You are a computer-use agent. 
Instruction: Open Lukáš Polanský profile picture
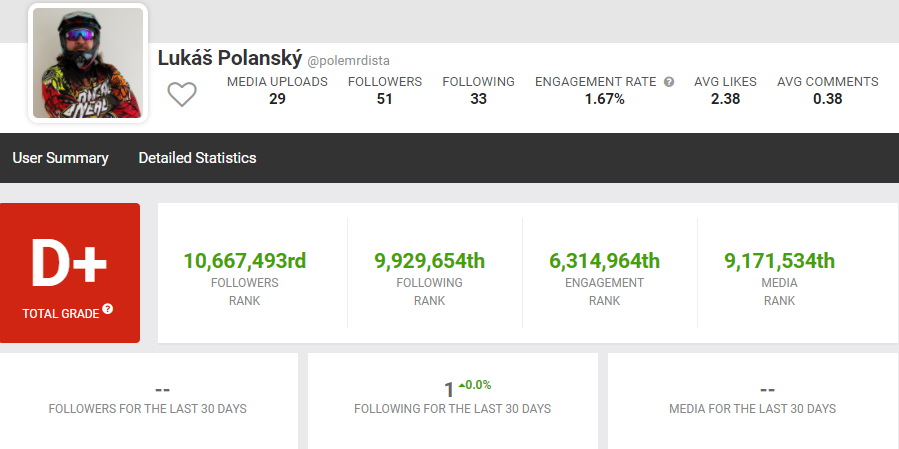coord(88,63)
